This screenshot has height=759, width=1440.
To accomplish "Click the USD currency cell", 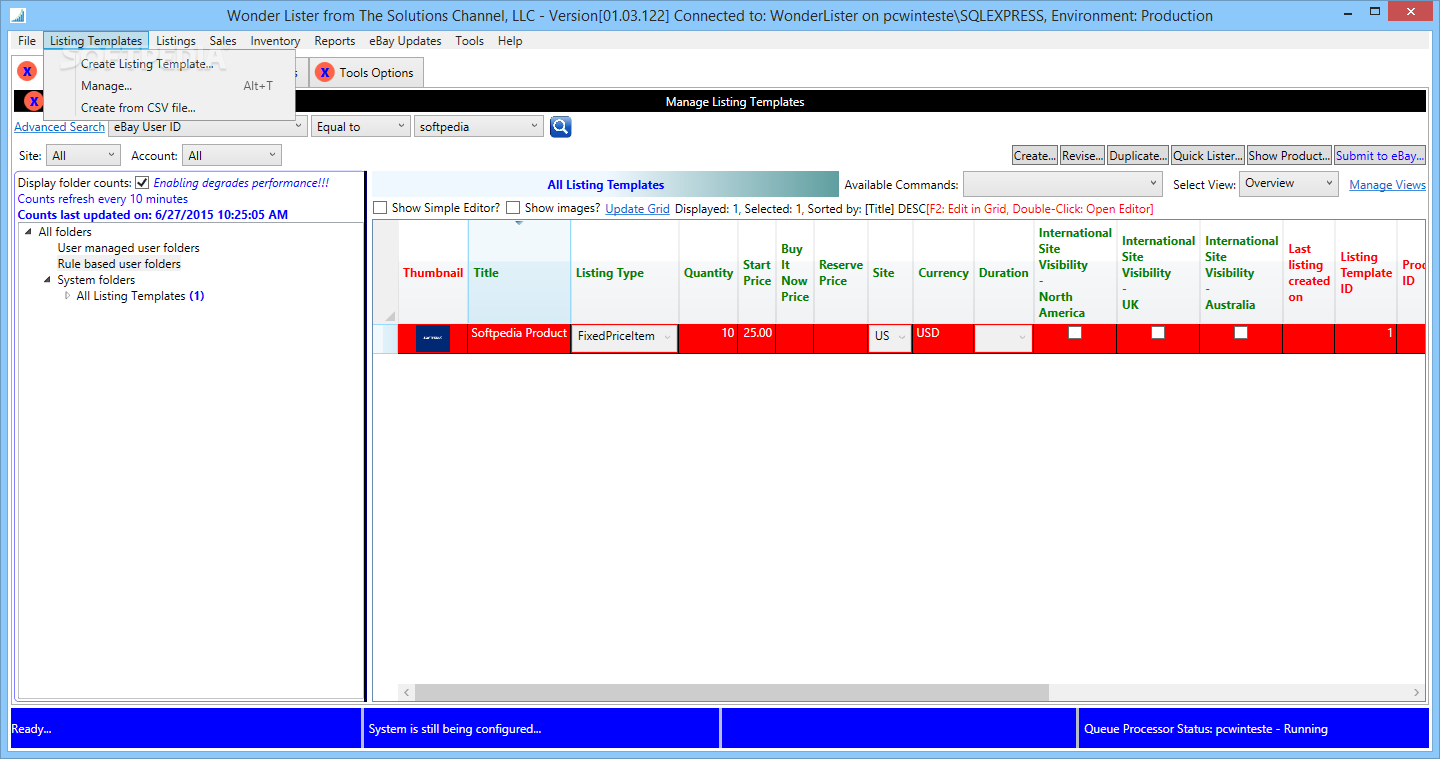I will click(x=943, y=338).
